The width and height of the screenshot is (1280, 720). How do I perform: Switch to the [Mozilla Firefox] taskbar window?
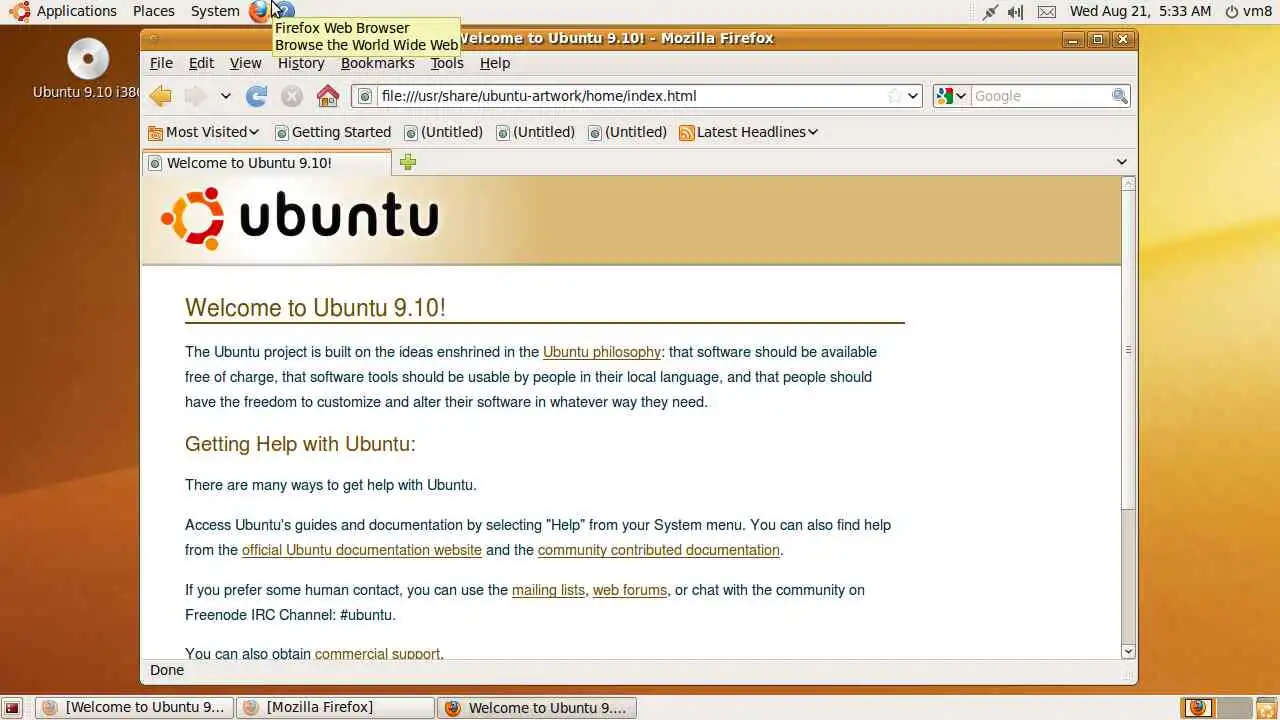[335, 708]
